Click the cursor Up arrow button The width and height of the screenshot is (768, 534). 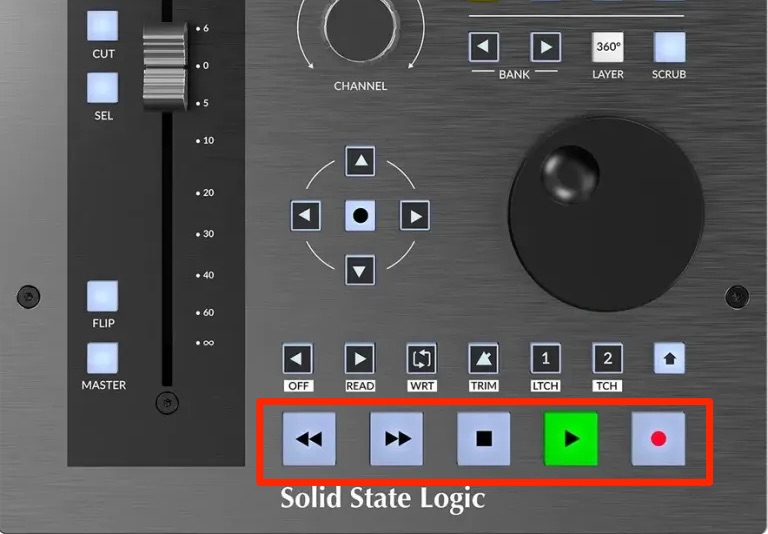360,161
